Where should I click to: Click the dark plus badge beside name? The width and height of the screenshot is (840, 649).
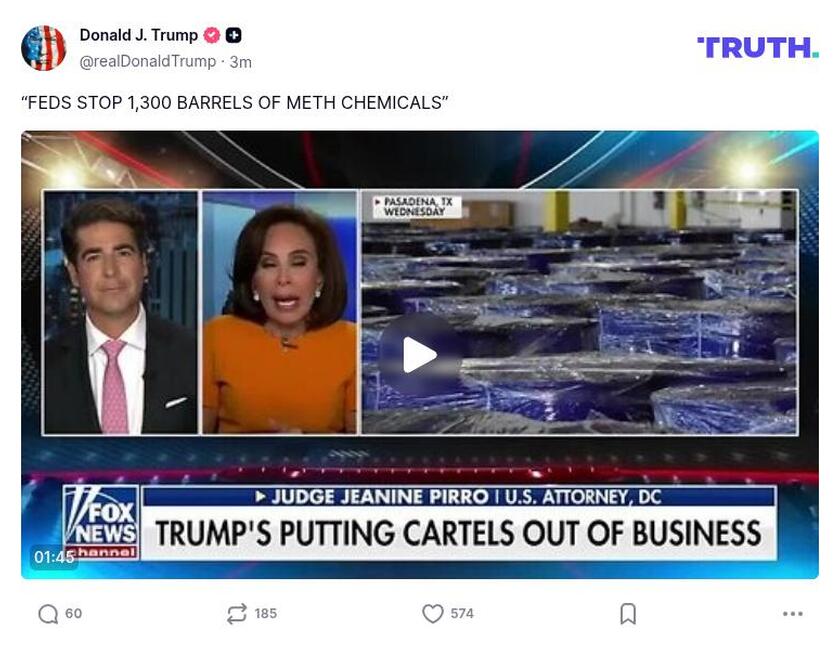tap(233, 35)
